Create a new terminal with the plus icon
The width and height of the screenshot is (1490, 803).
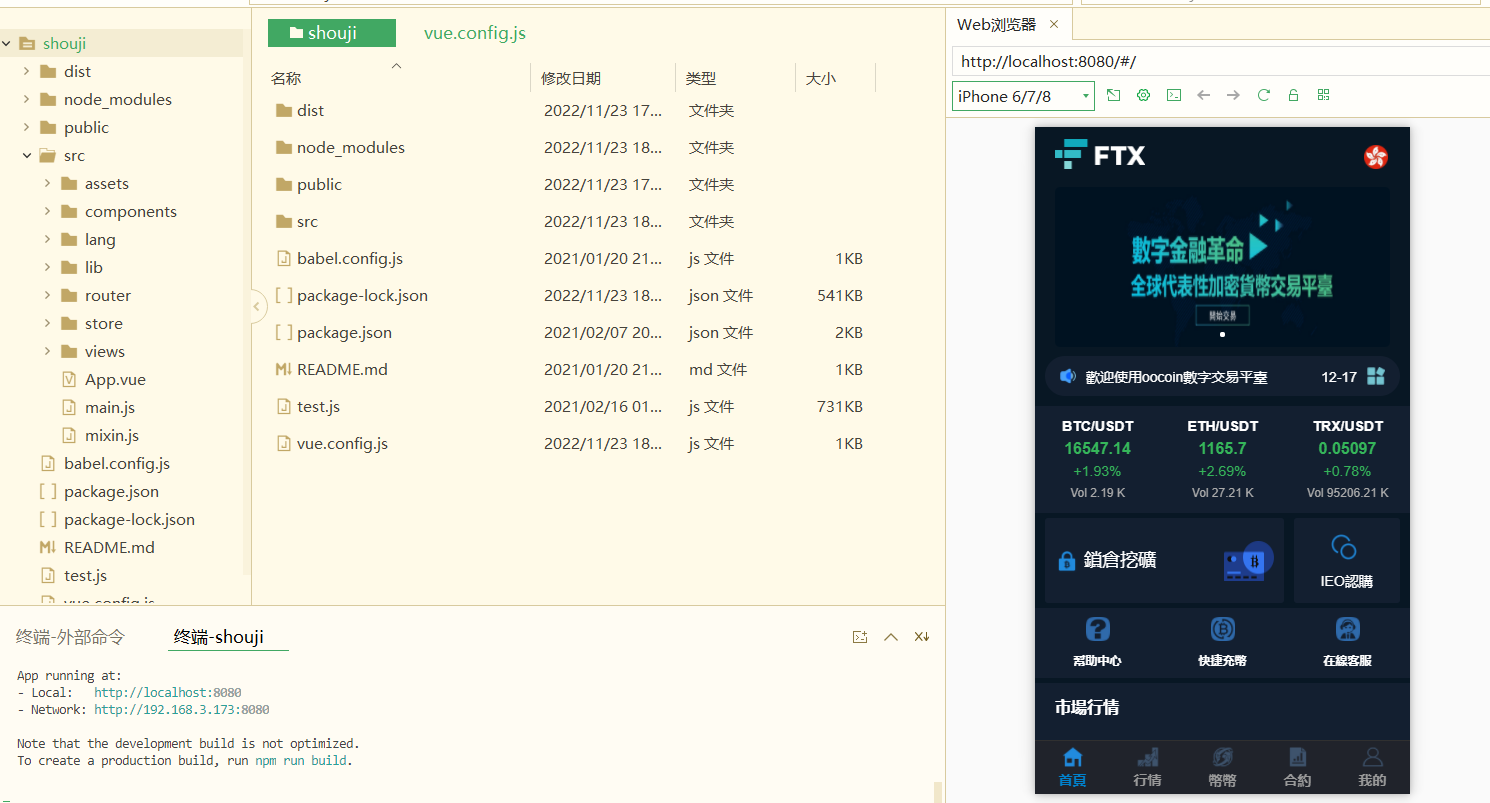[x=860, y=636]
